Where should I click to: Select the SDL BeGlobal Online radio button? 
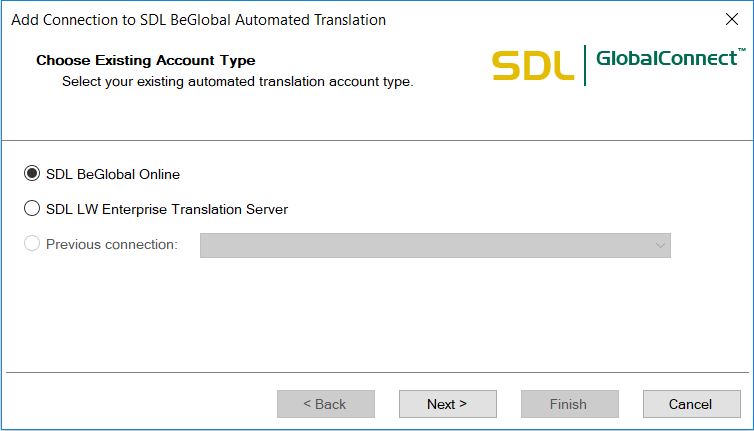[x=32, y=173]
